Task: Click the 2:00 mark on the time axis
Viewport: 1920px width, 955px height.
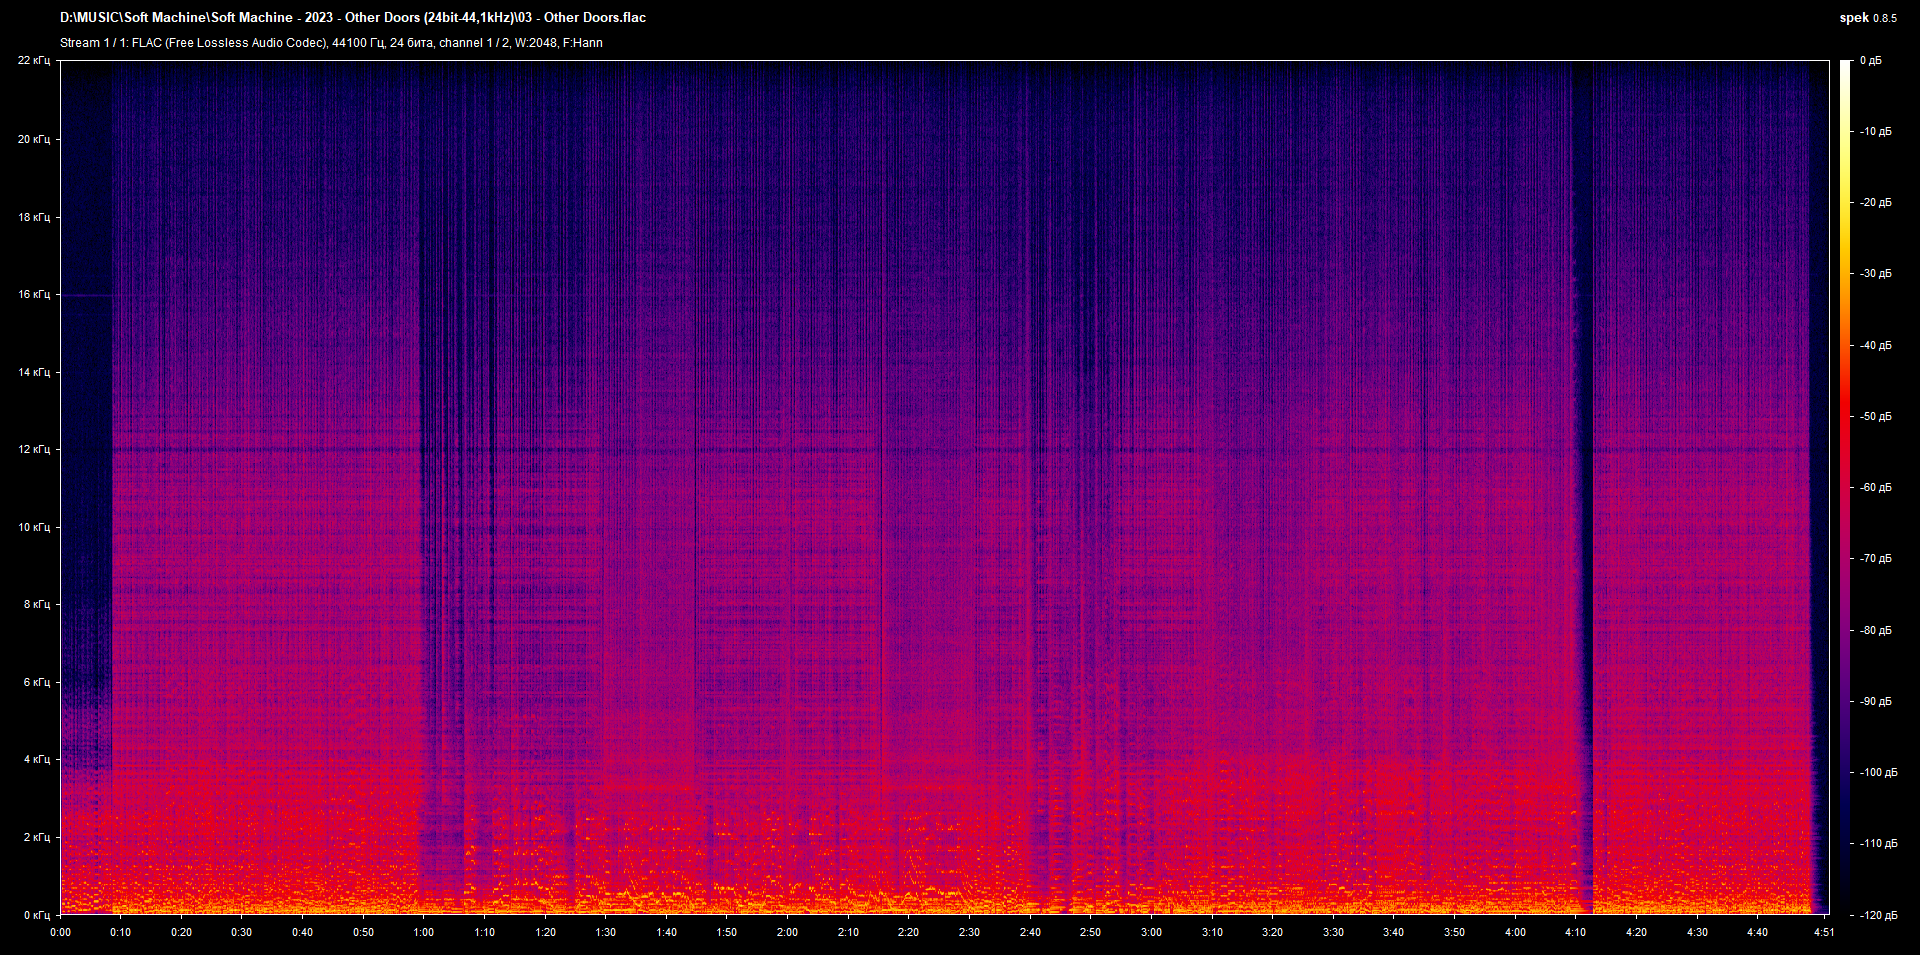Action: [x=787, y=932]
